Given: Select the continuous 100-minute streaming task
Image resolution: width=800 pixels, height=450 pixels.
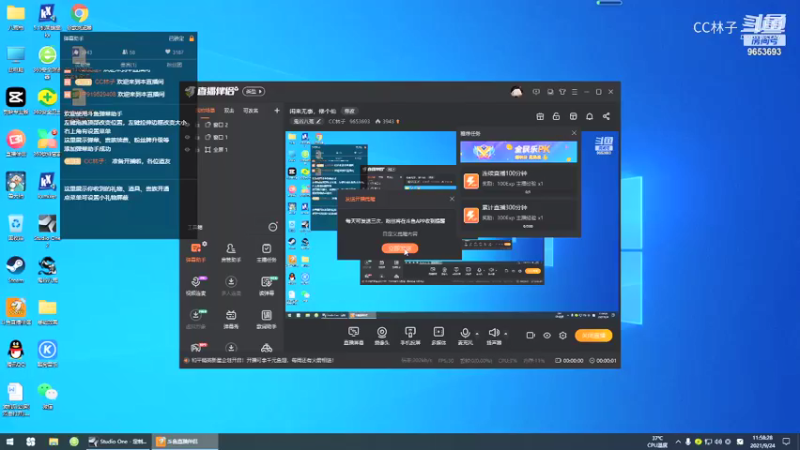Looking at the screenshot, I should point(519,181).
